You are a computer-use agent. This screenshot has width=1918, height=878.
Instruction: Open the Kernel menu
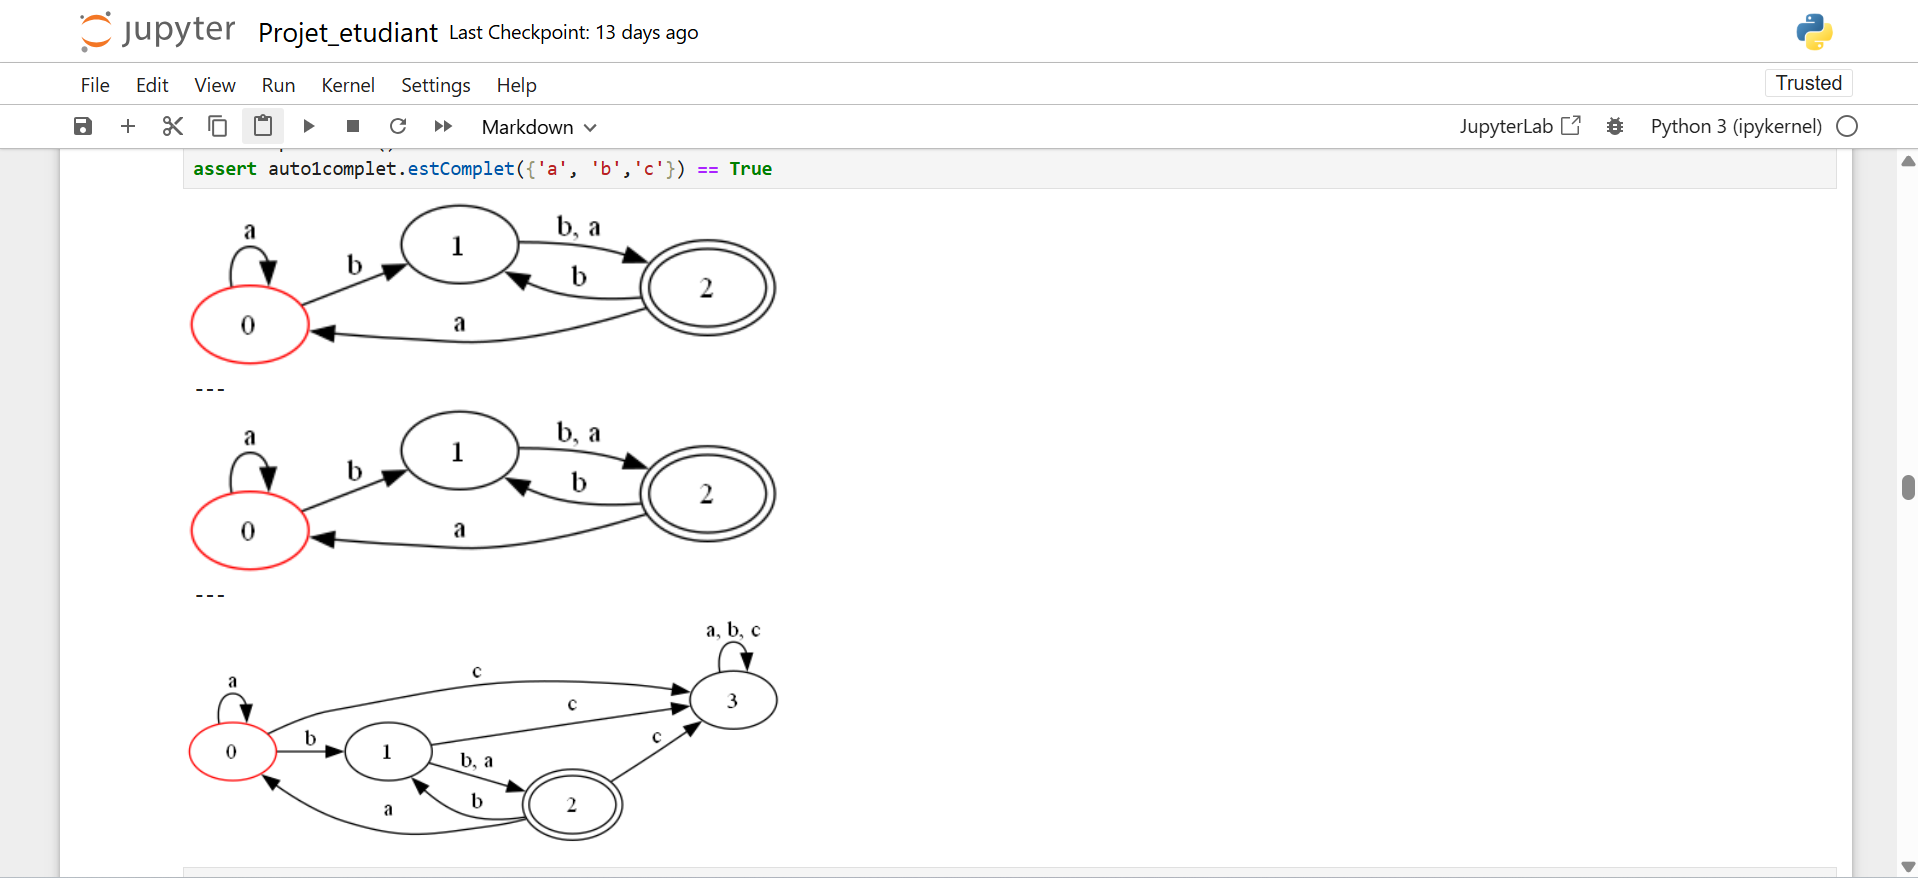tap(348, 85)
